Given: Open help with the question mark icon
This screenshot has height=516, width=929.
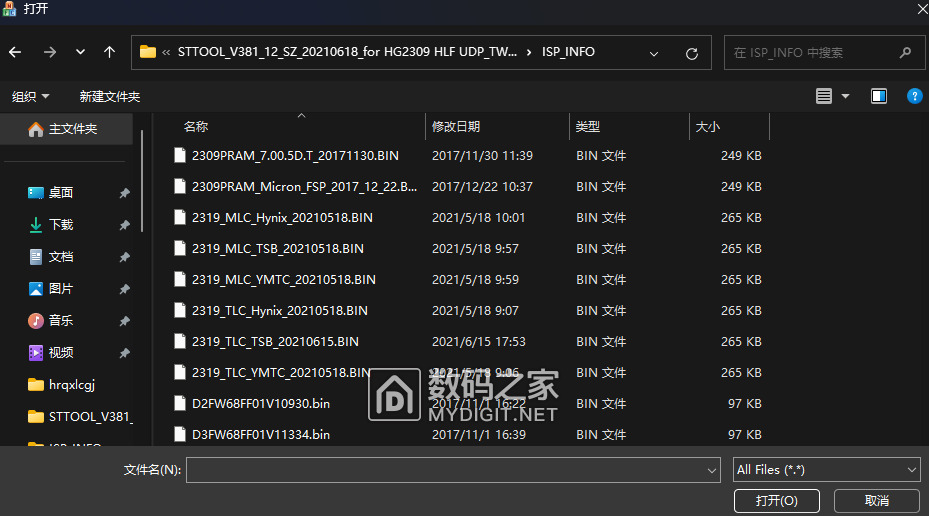Looking at the screenshot, I should point(914,96).
